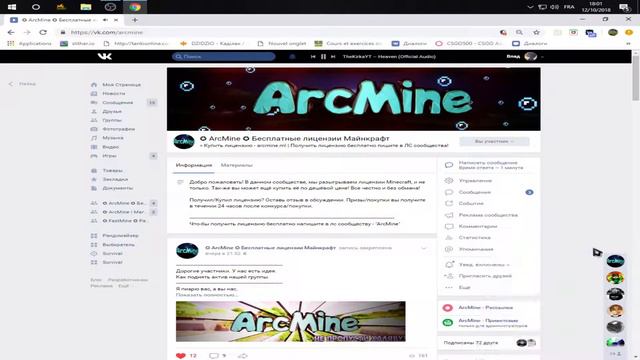The image size is (640, 360).
Task: Open notifications bell in VK header
Action: tap(292, 56)
